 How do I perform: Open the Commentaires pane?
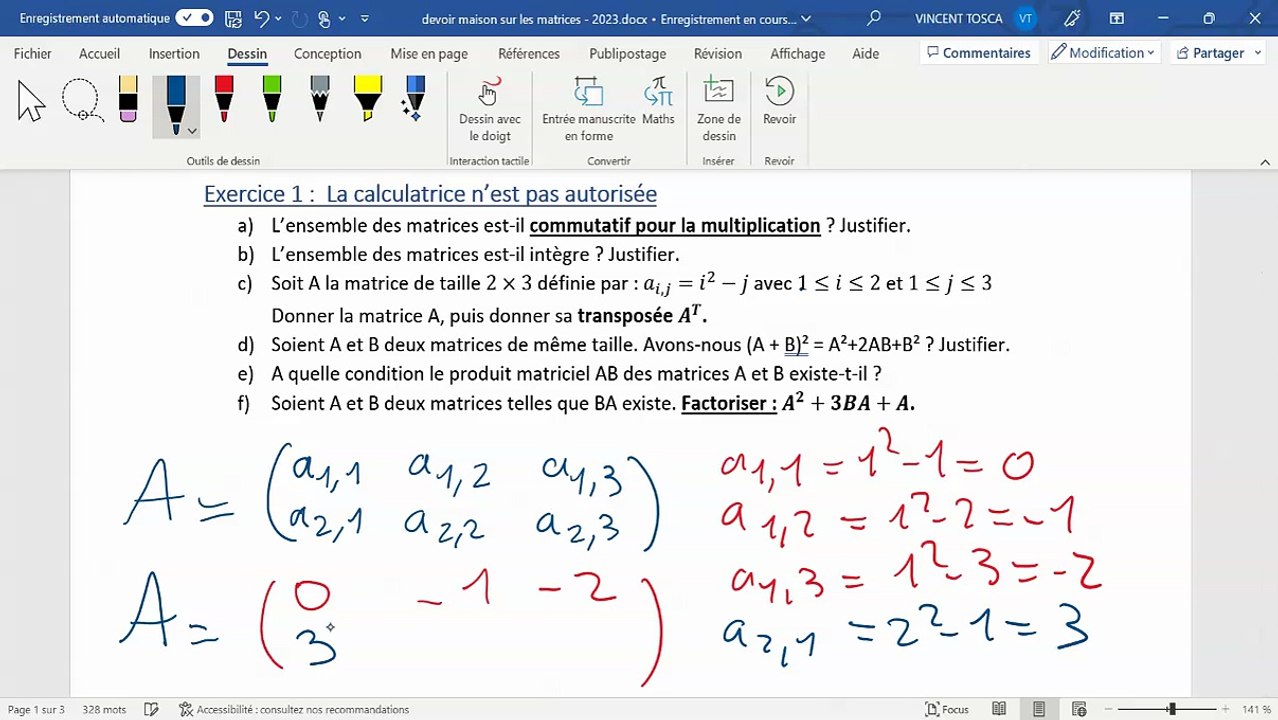click(979, 53)
